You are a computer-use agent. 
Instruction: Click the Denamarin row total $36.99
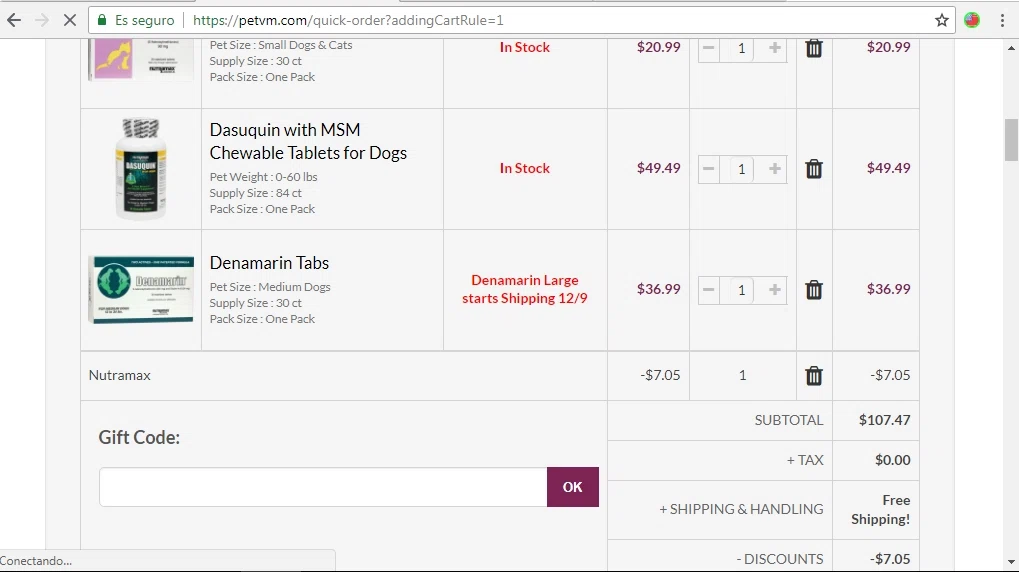pos(888,289)
